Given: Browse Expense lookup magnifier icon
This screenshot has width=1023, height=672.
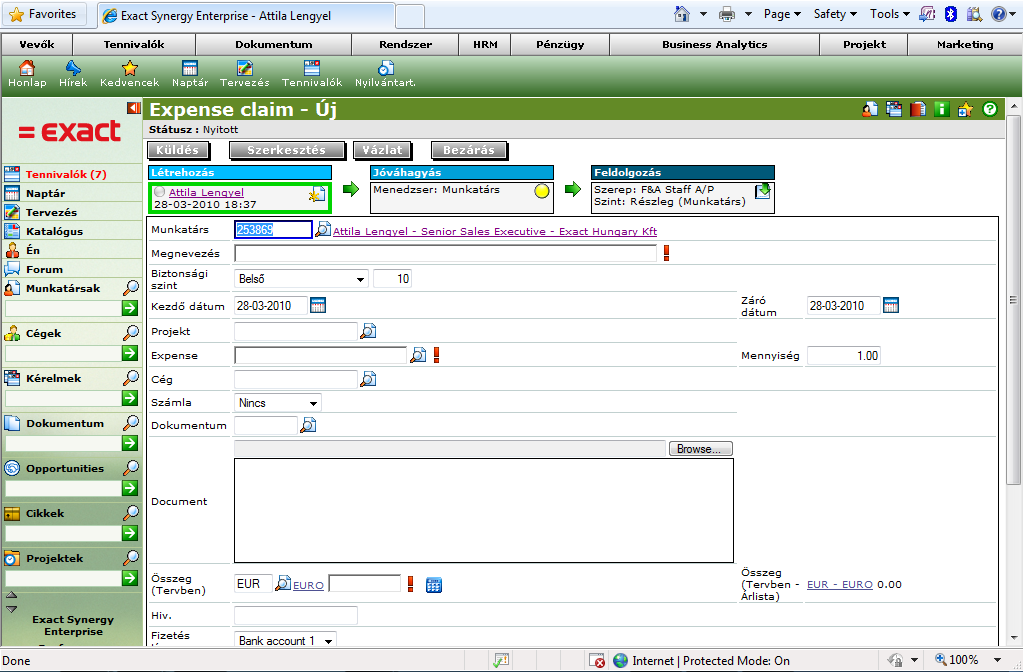Looking at the screenshot, I should click(x=418, y=355).
